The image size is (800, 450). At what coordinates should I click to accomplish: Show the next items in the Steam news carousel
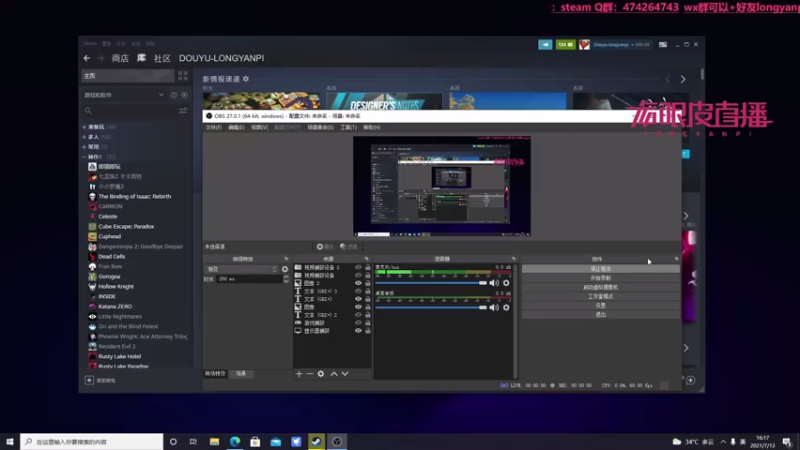click(683, 80)
